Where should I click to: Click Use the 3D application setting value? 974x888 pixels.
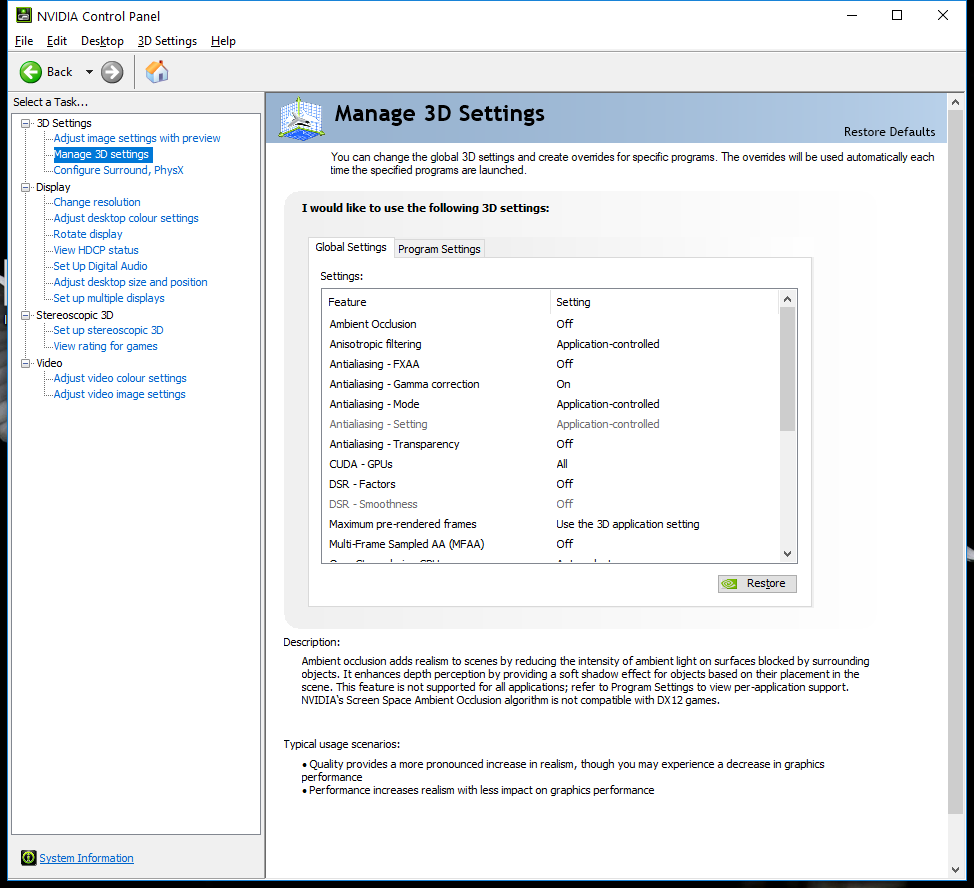click(x=627, y=524)
